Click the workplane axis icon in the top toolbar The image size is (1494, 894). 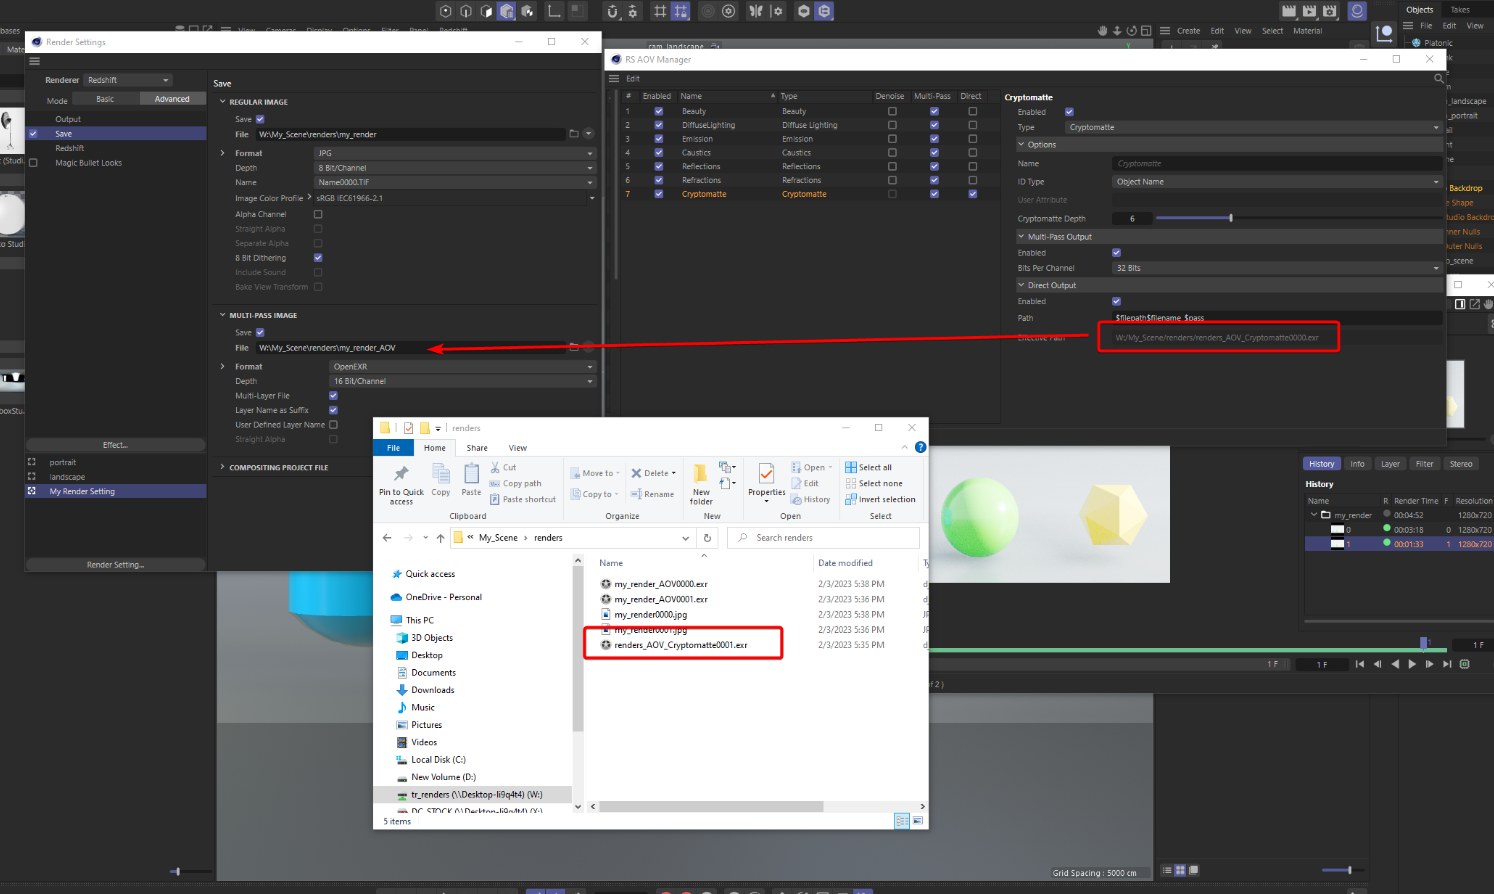(553, 11)
